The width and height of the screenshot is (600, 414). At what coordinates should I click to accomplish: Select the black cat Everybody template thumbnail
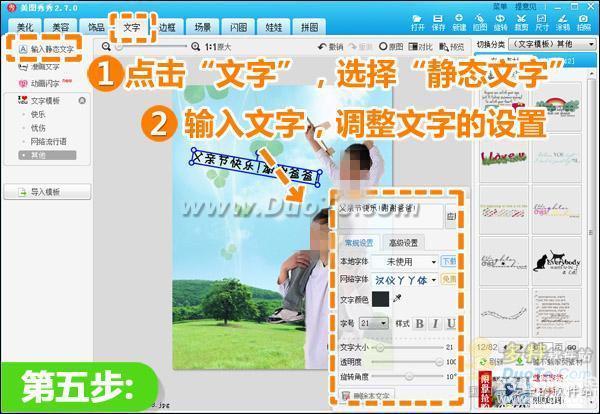click(x=557, y=262)
